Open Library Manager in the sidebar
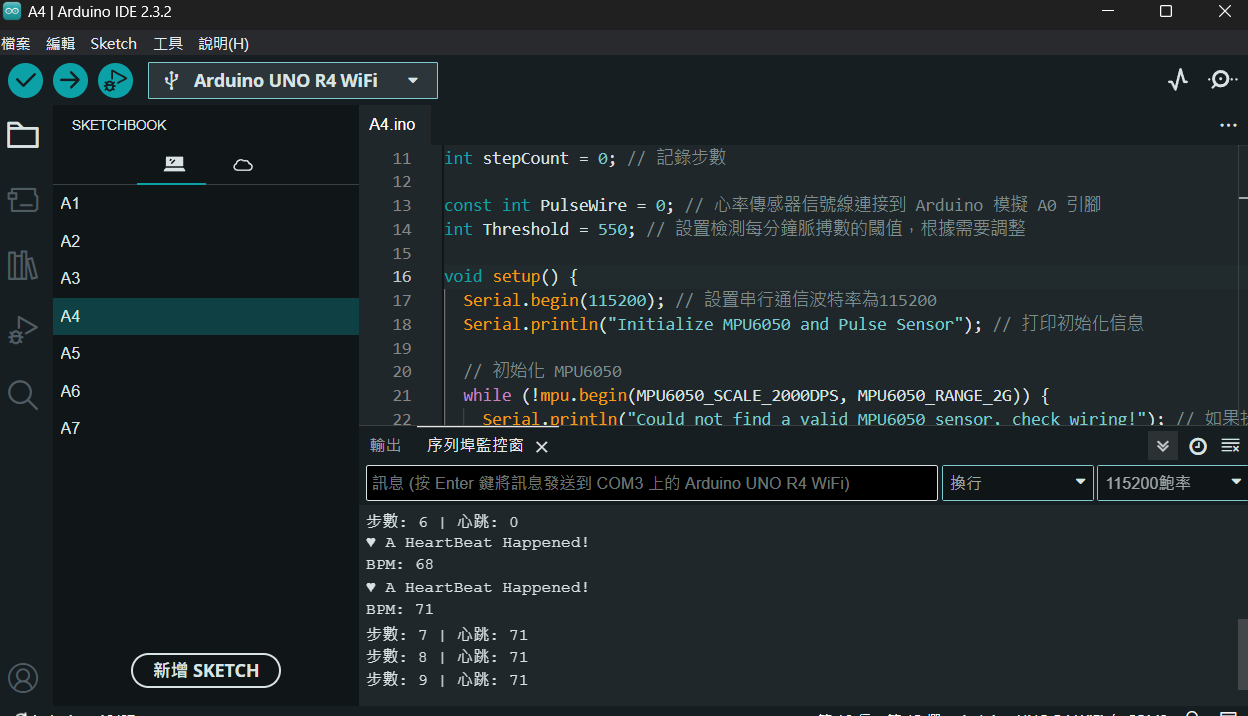The height and width of the screenshot is (716, 1248). [x=22, y=265]
